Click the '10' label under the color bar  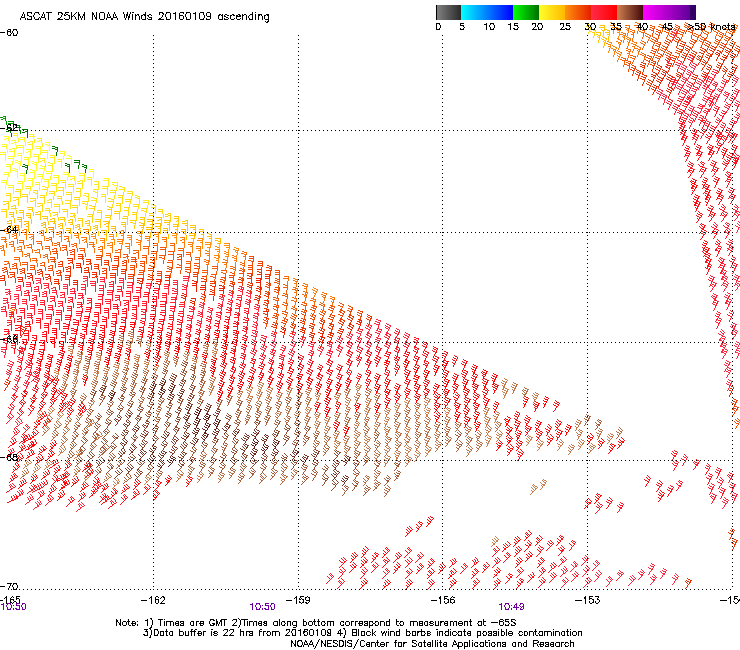(x=489, y=27)
